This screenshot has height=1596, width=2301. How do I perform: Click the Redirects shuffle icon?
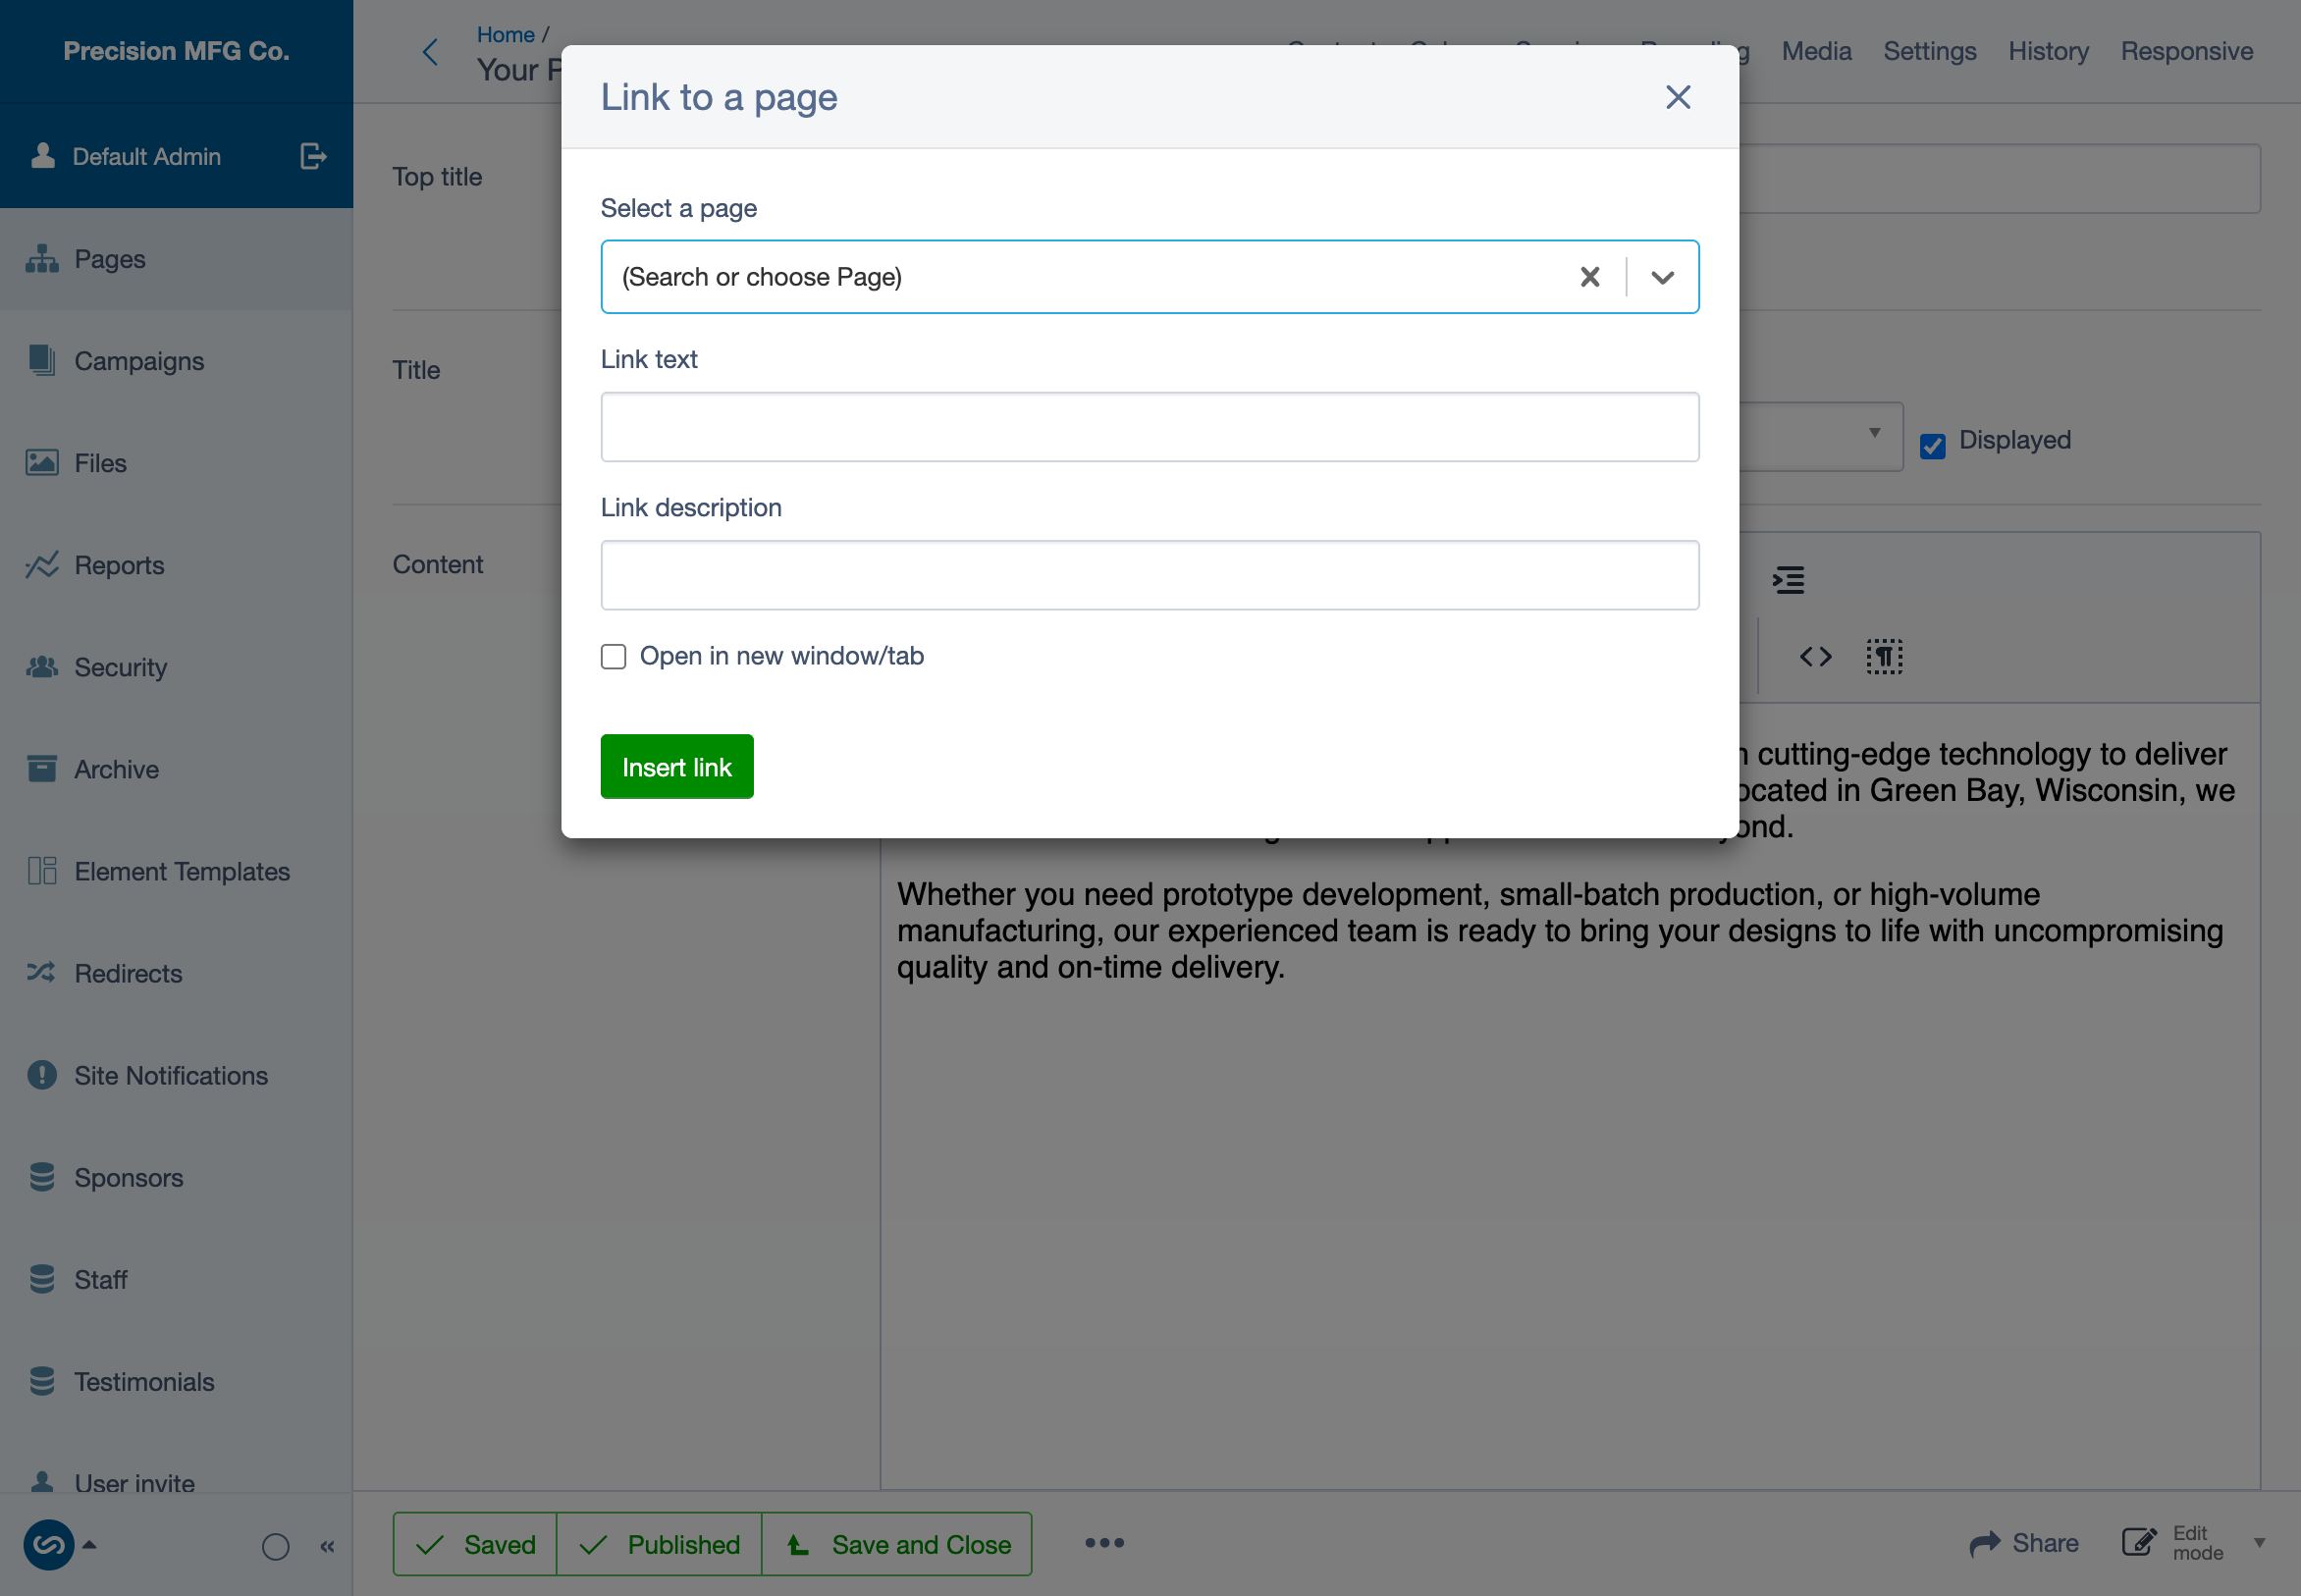[x=42, y=972]
